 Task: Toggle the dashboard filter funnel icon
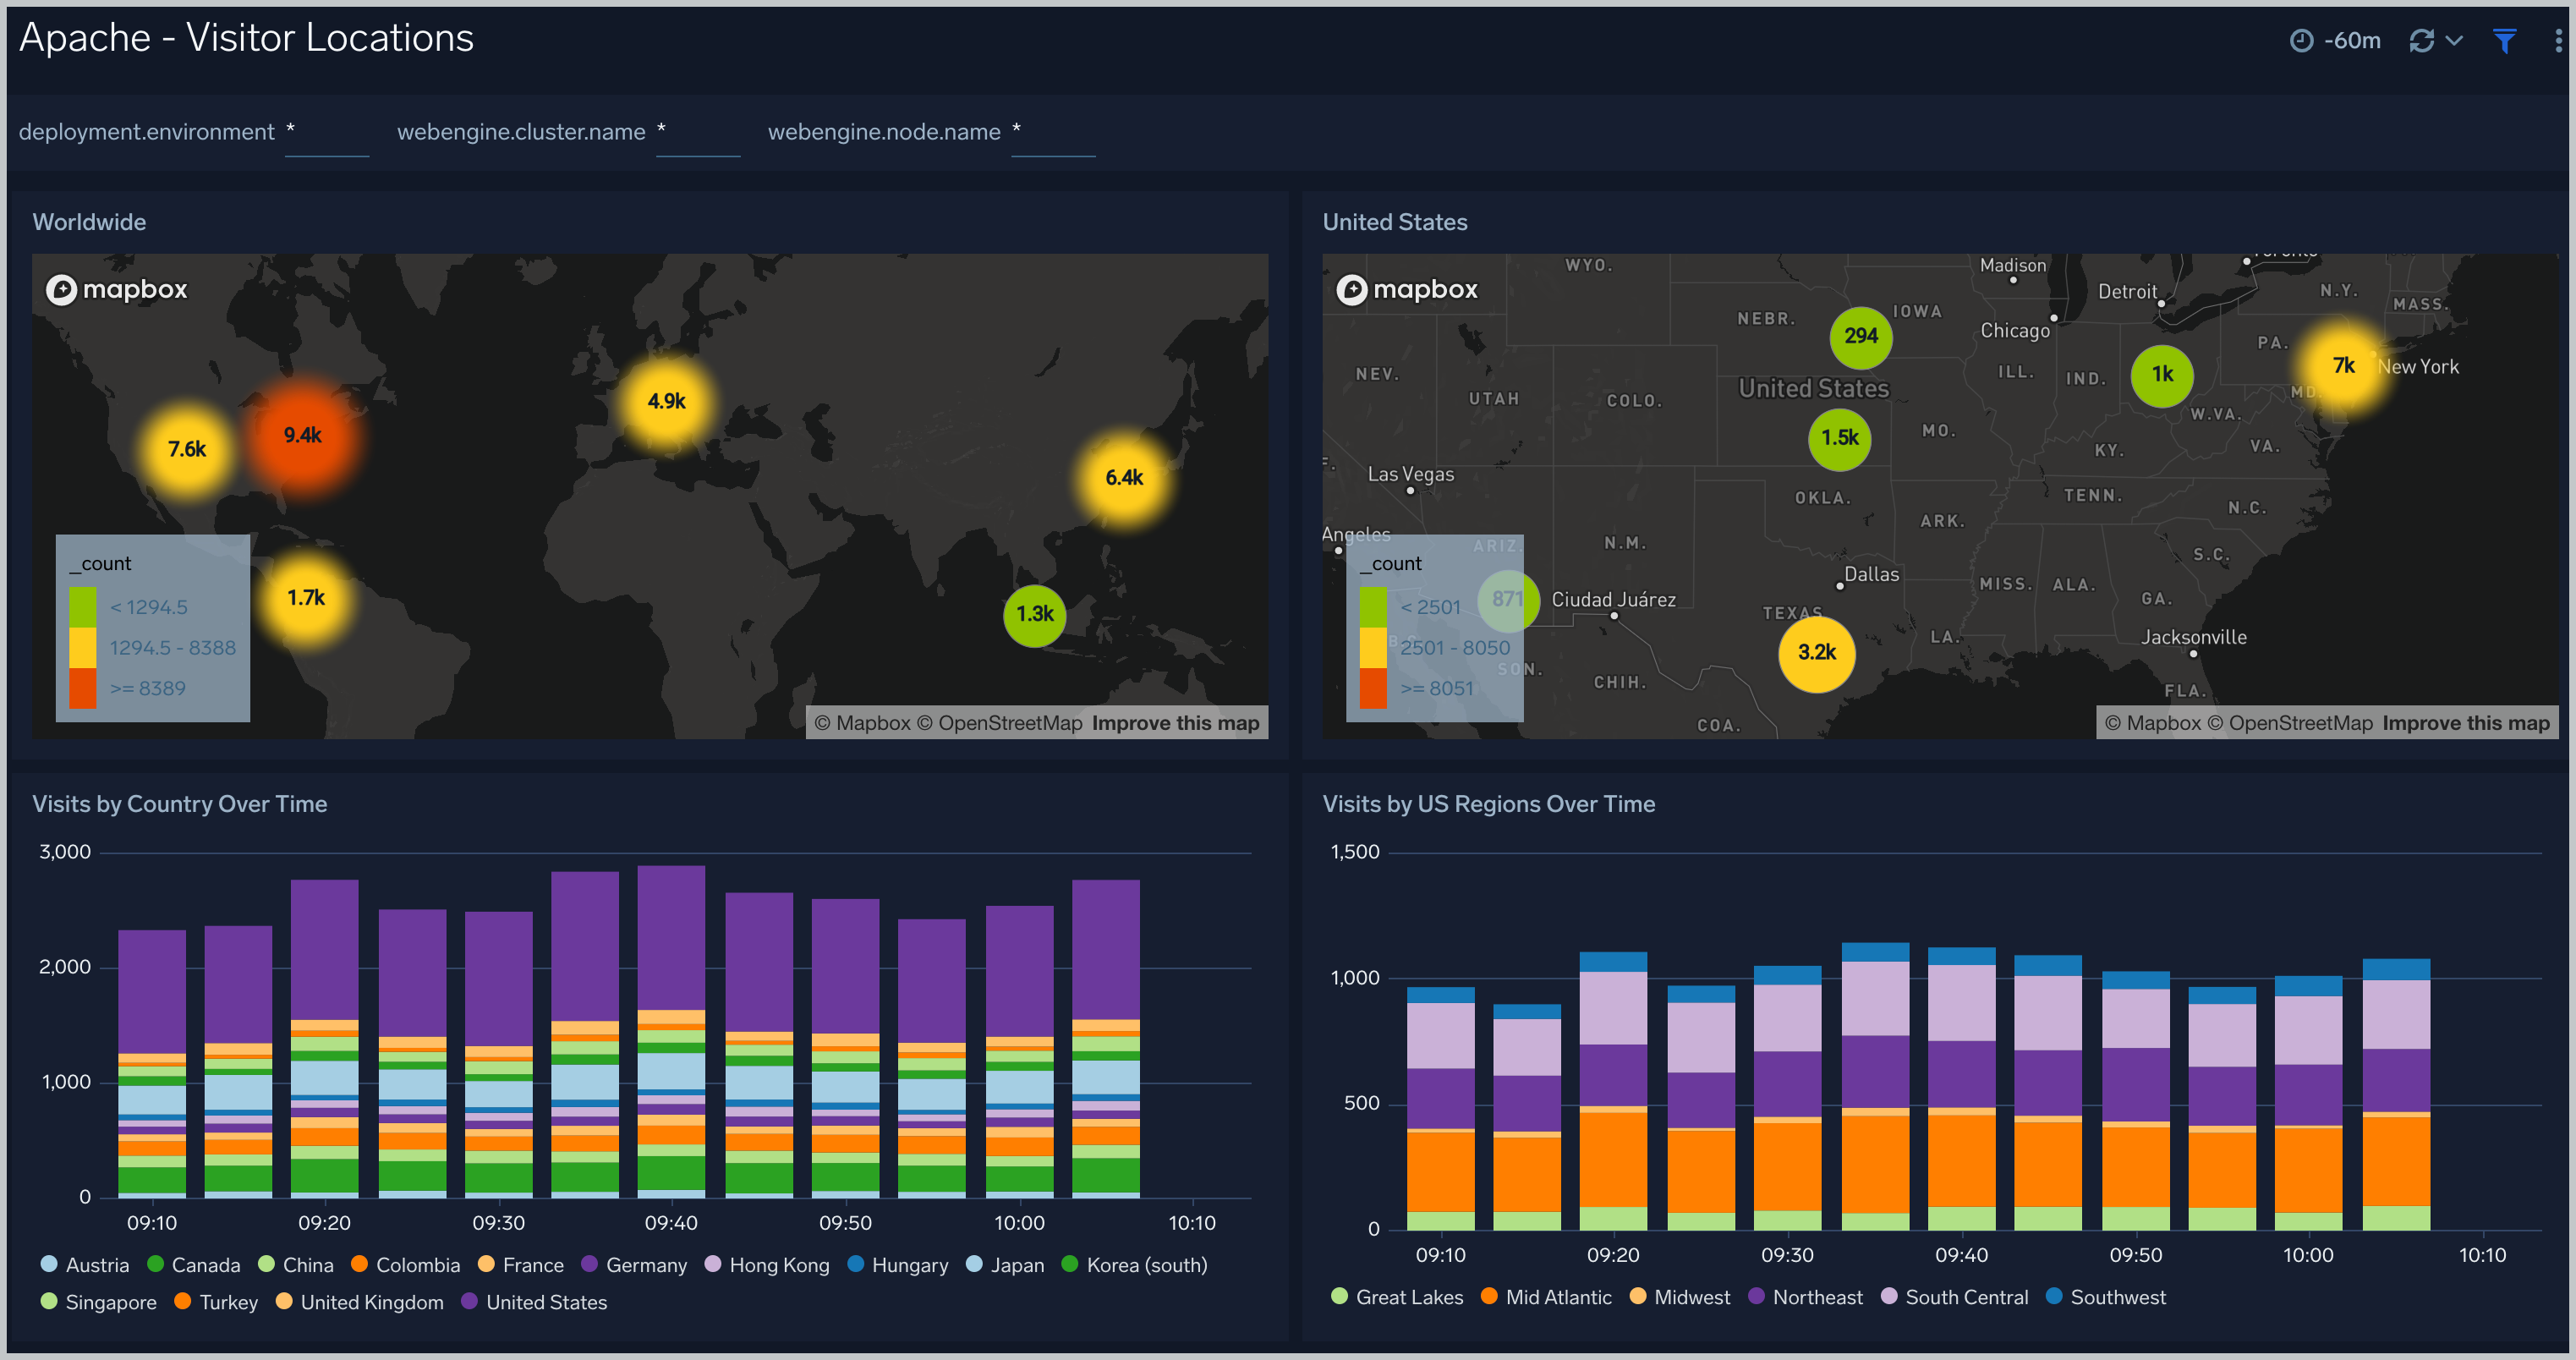tap(2504, 40)
